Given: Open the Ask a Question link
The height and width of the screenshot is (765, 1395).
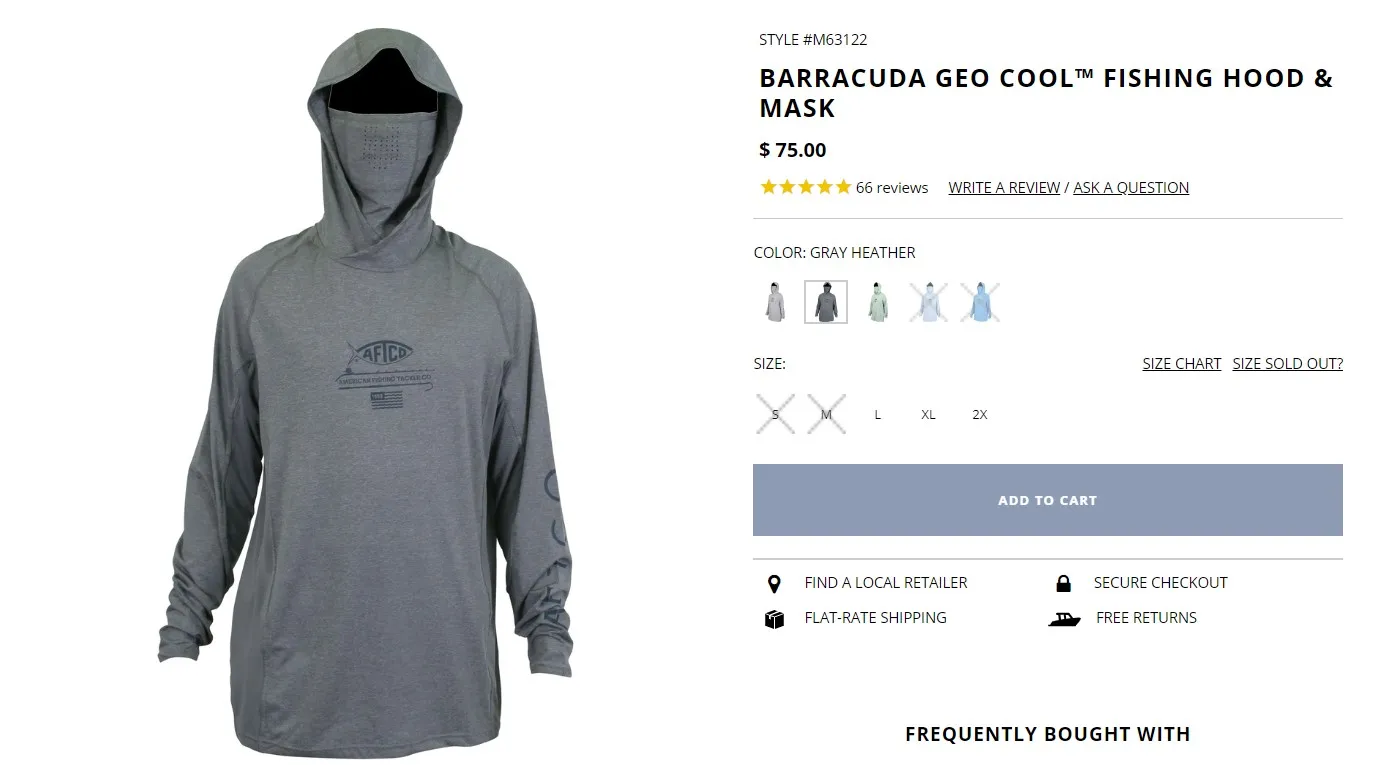Looking at the screenshot, I should click(1131, 188).
